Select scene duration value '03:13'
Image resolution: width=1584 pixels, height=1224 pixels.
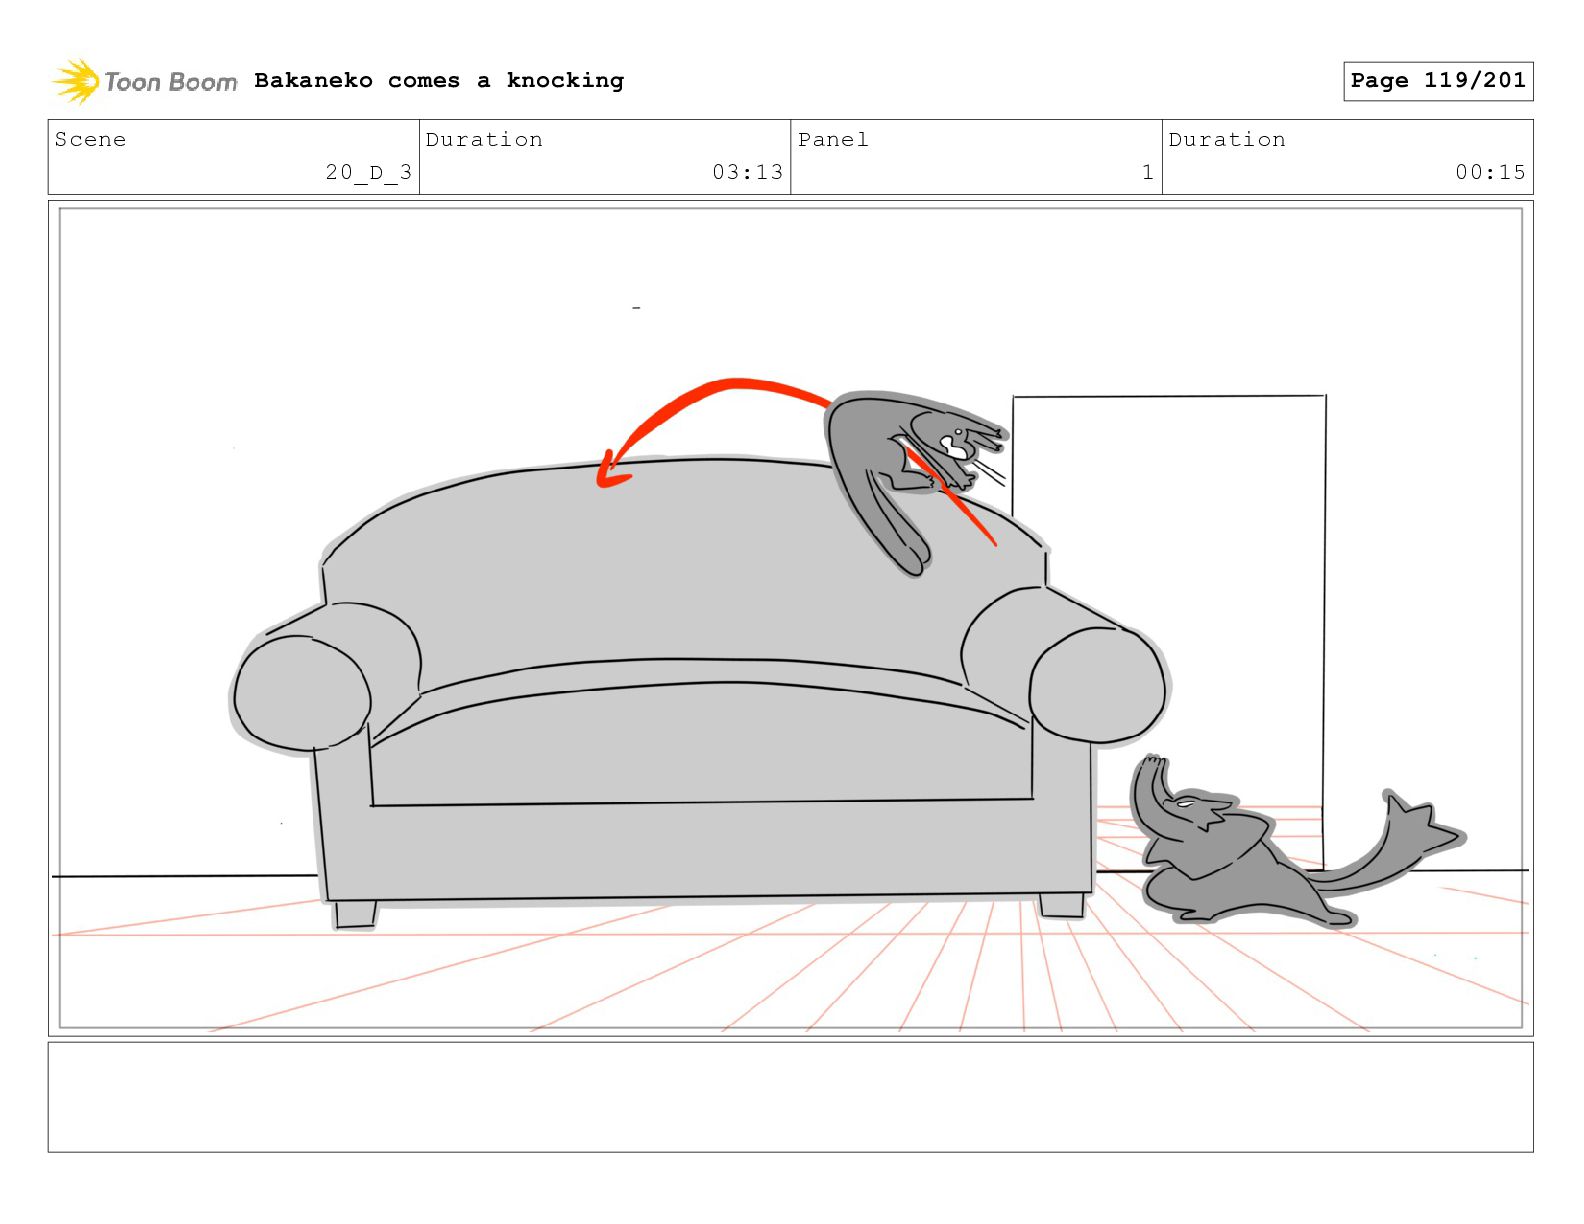(x=748, y=172)
